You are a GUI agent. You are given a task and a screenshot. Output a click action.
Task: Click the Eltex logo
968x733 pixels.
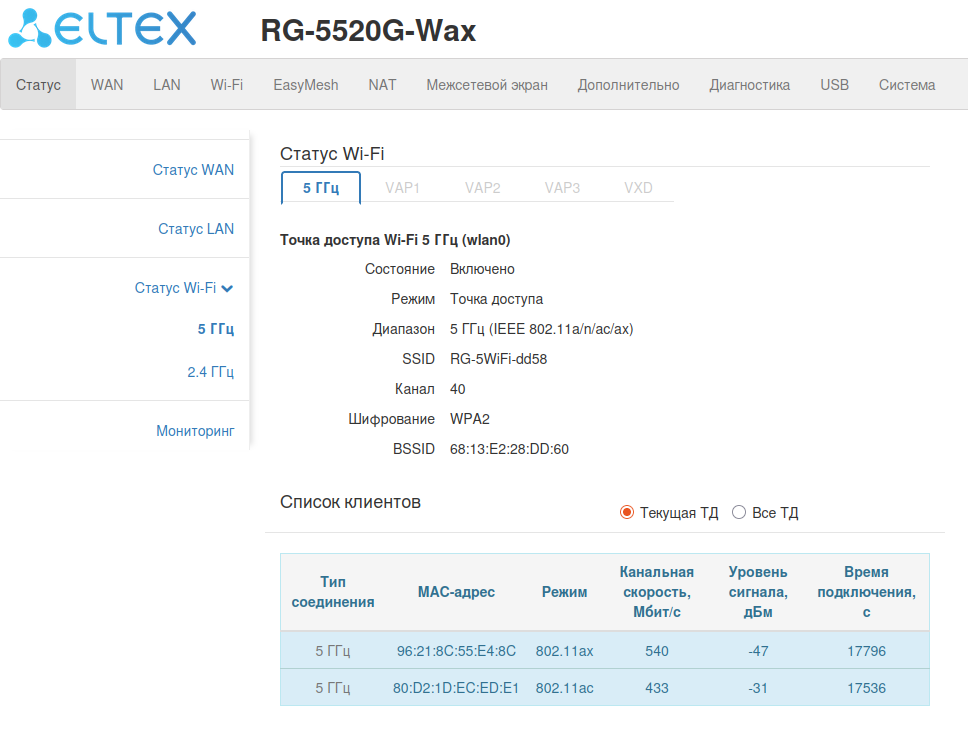coord(102,28)
